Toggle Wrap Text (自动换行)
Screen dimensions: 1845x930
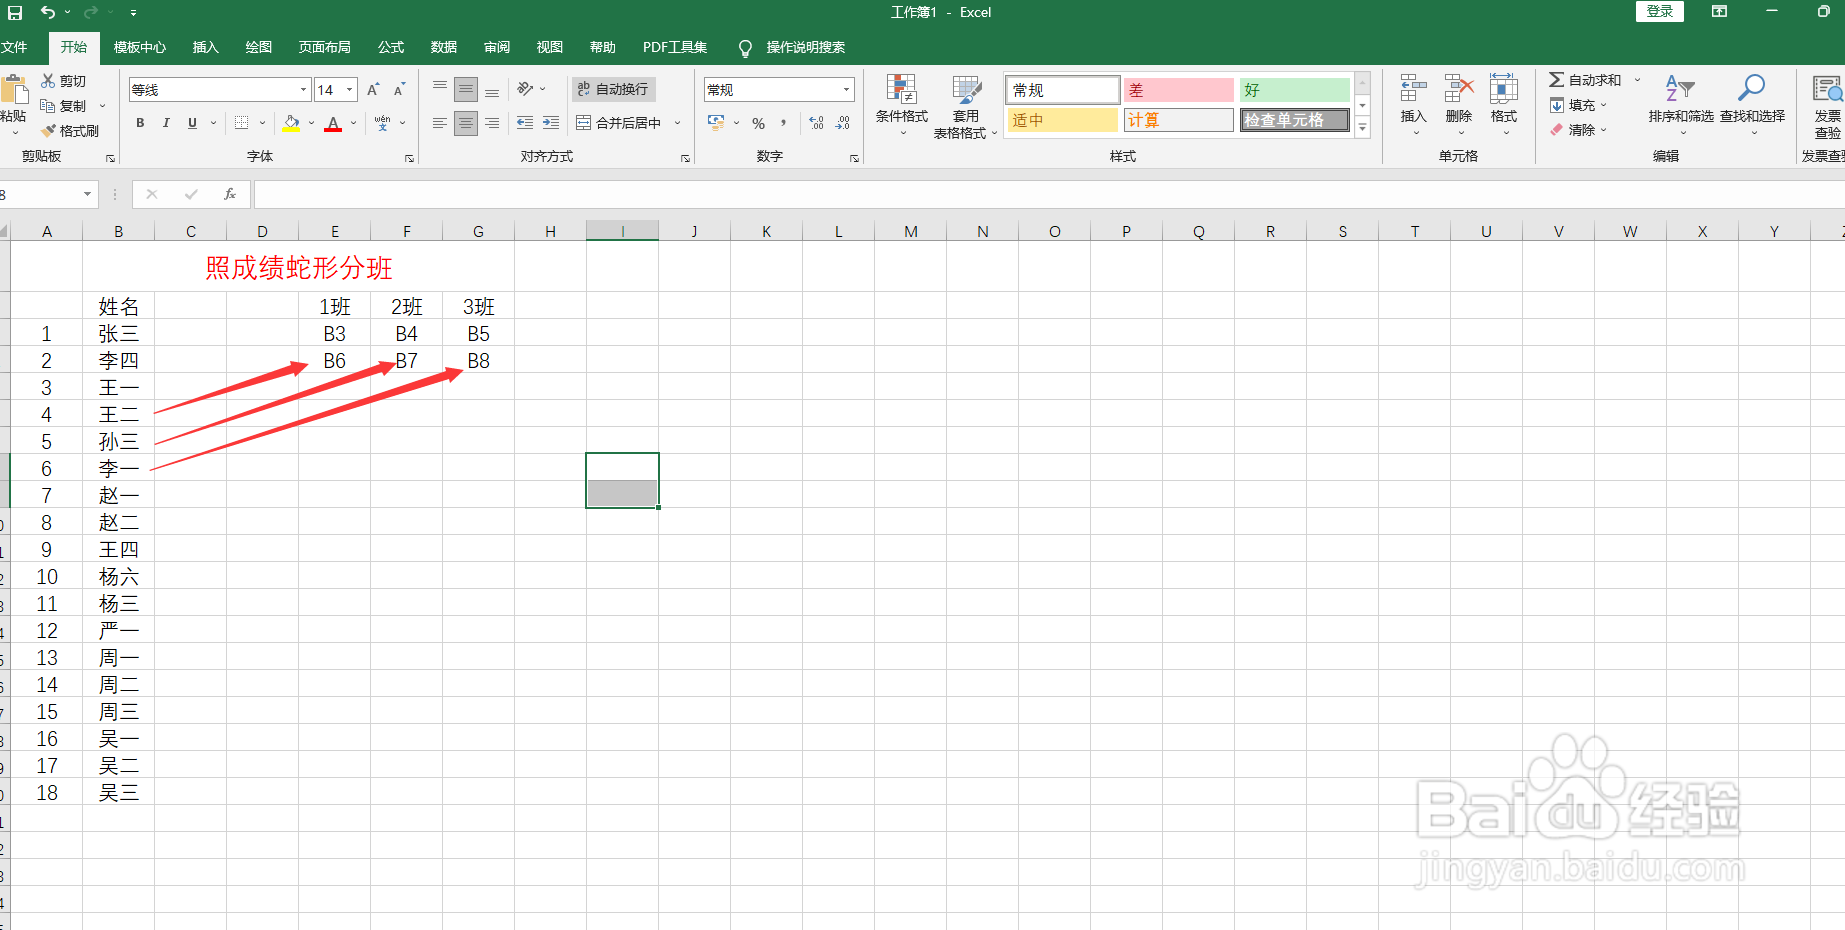[614, 89]
